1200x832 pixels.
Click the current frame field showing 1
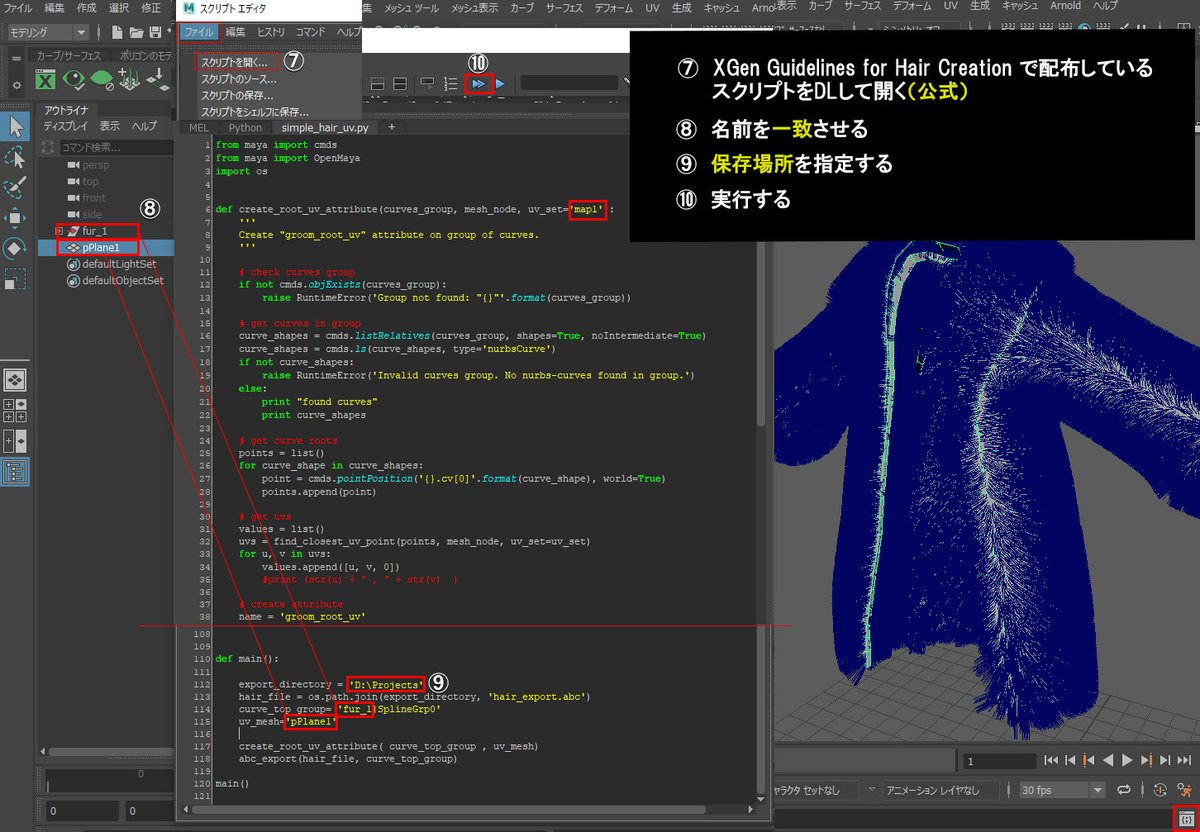1000,761
